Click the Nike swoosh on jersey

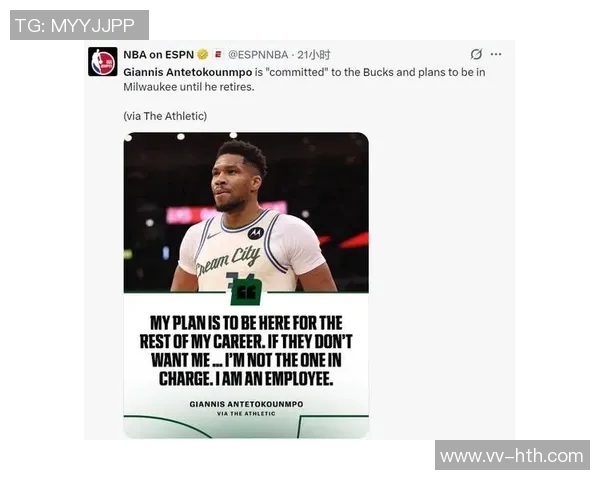pos(213,235)
